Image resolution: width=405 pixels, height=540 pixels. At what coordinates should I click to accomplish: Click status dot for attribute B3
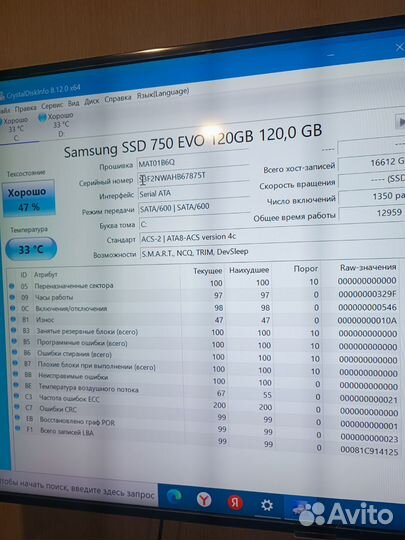coord(13,330)
